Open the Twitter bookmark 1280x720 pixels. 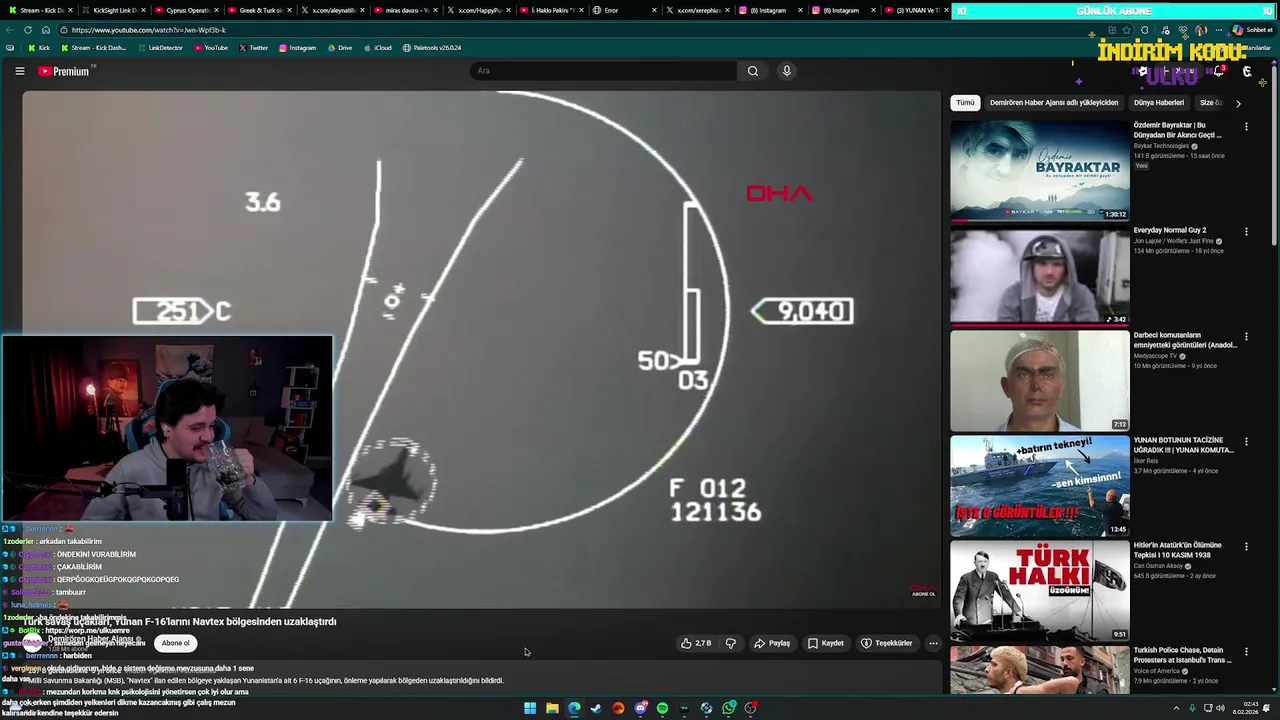click(253, 48)
